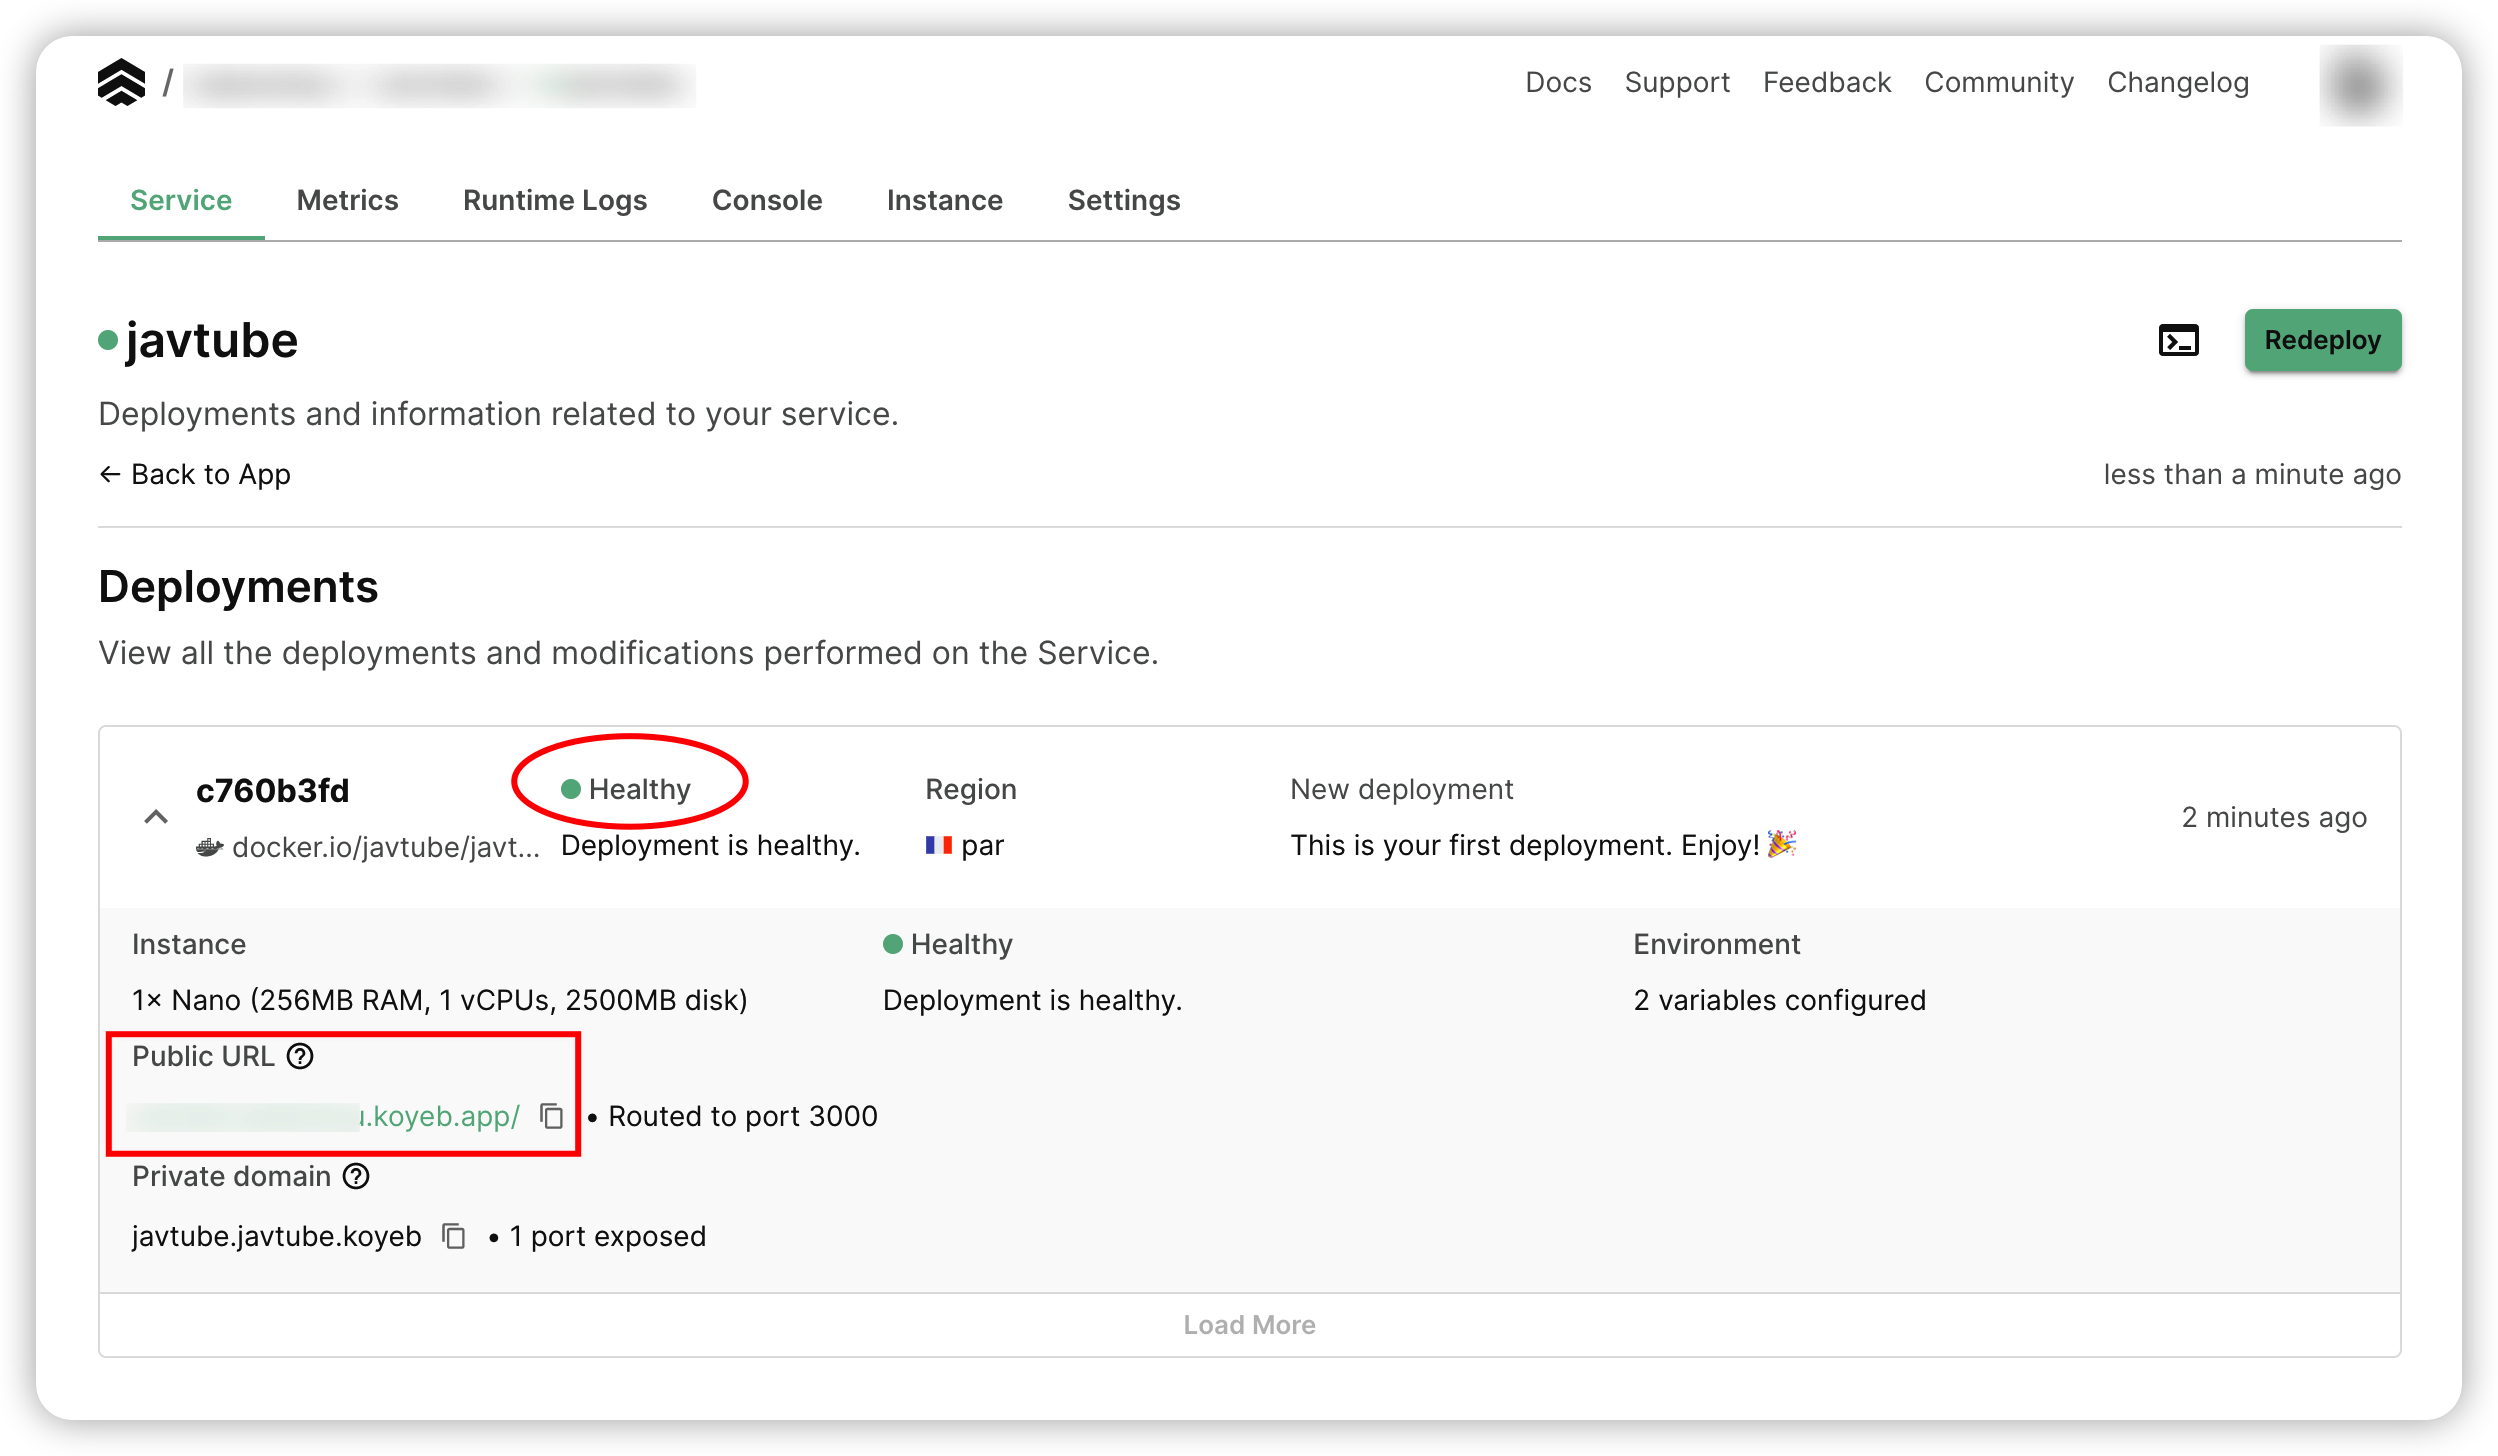This screenshot has width=2498, height=1456.
Task: Go to the Console tab
Action: [767, 200]
